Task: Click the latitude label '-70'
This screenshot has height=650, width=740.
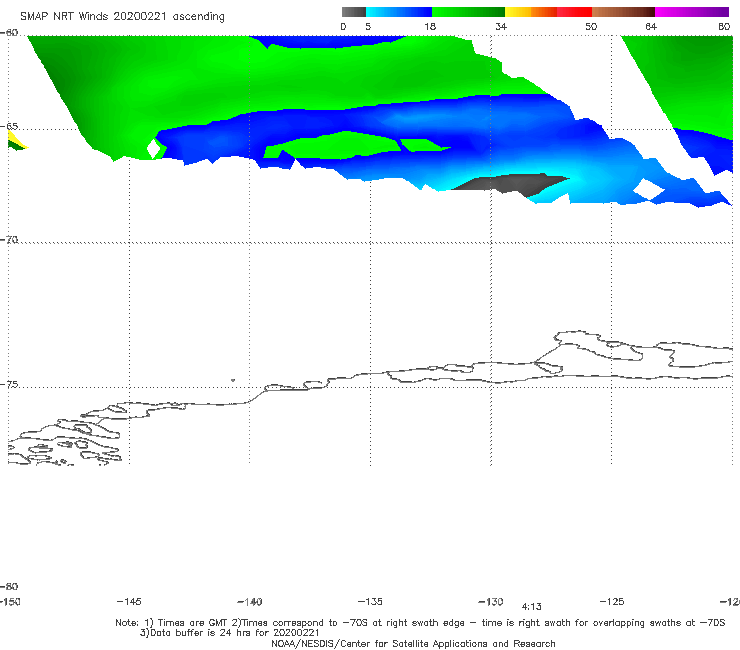Action: pyautogui.click(x=9, y=240)
